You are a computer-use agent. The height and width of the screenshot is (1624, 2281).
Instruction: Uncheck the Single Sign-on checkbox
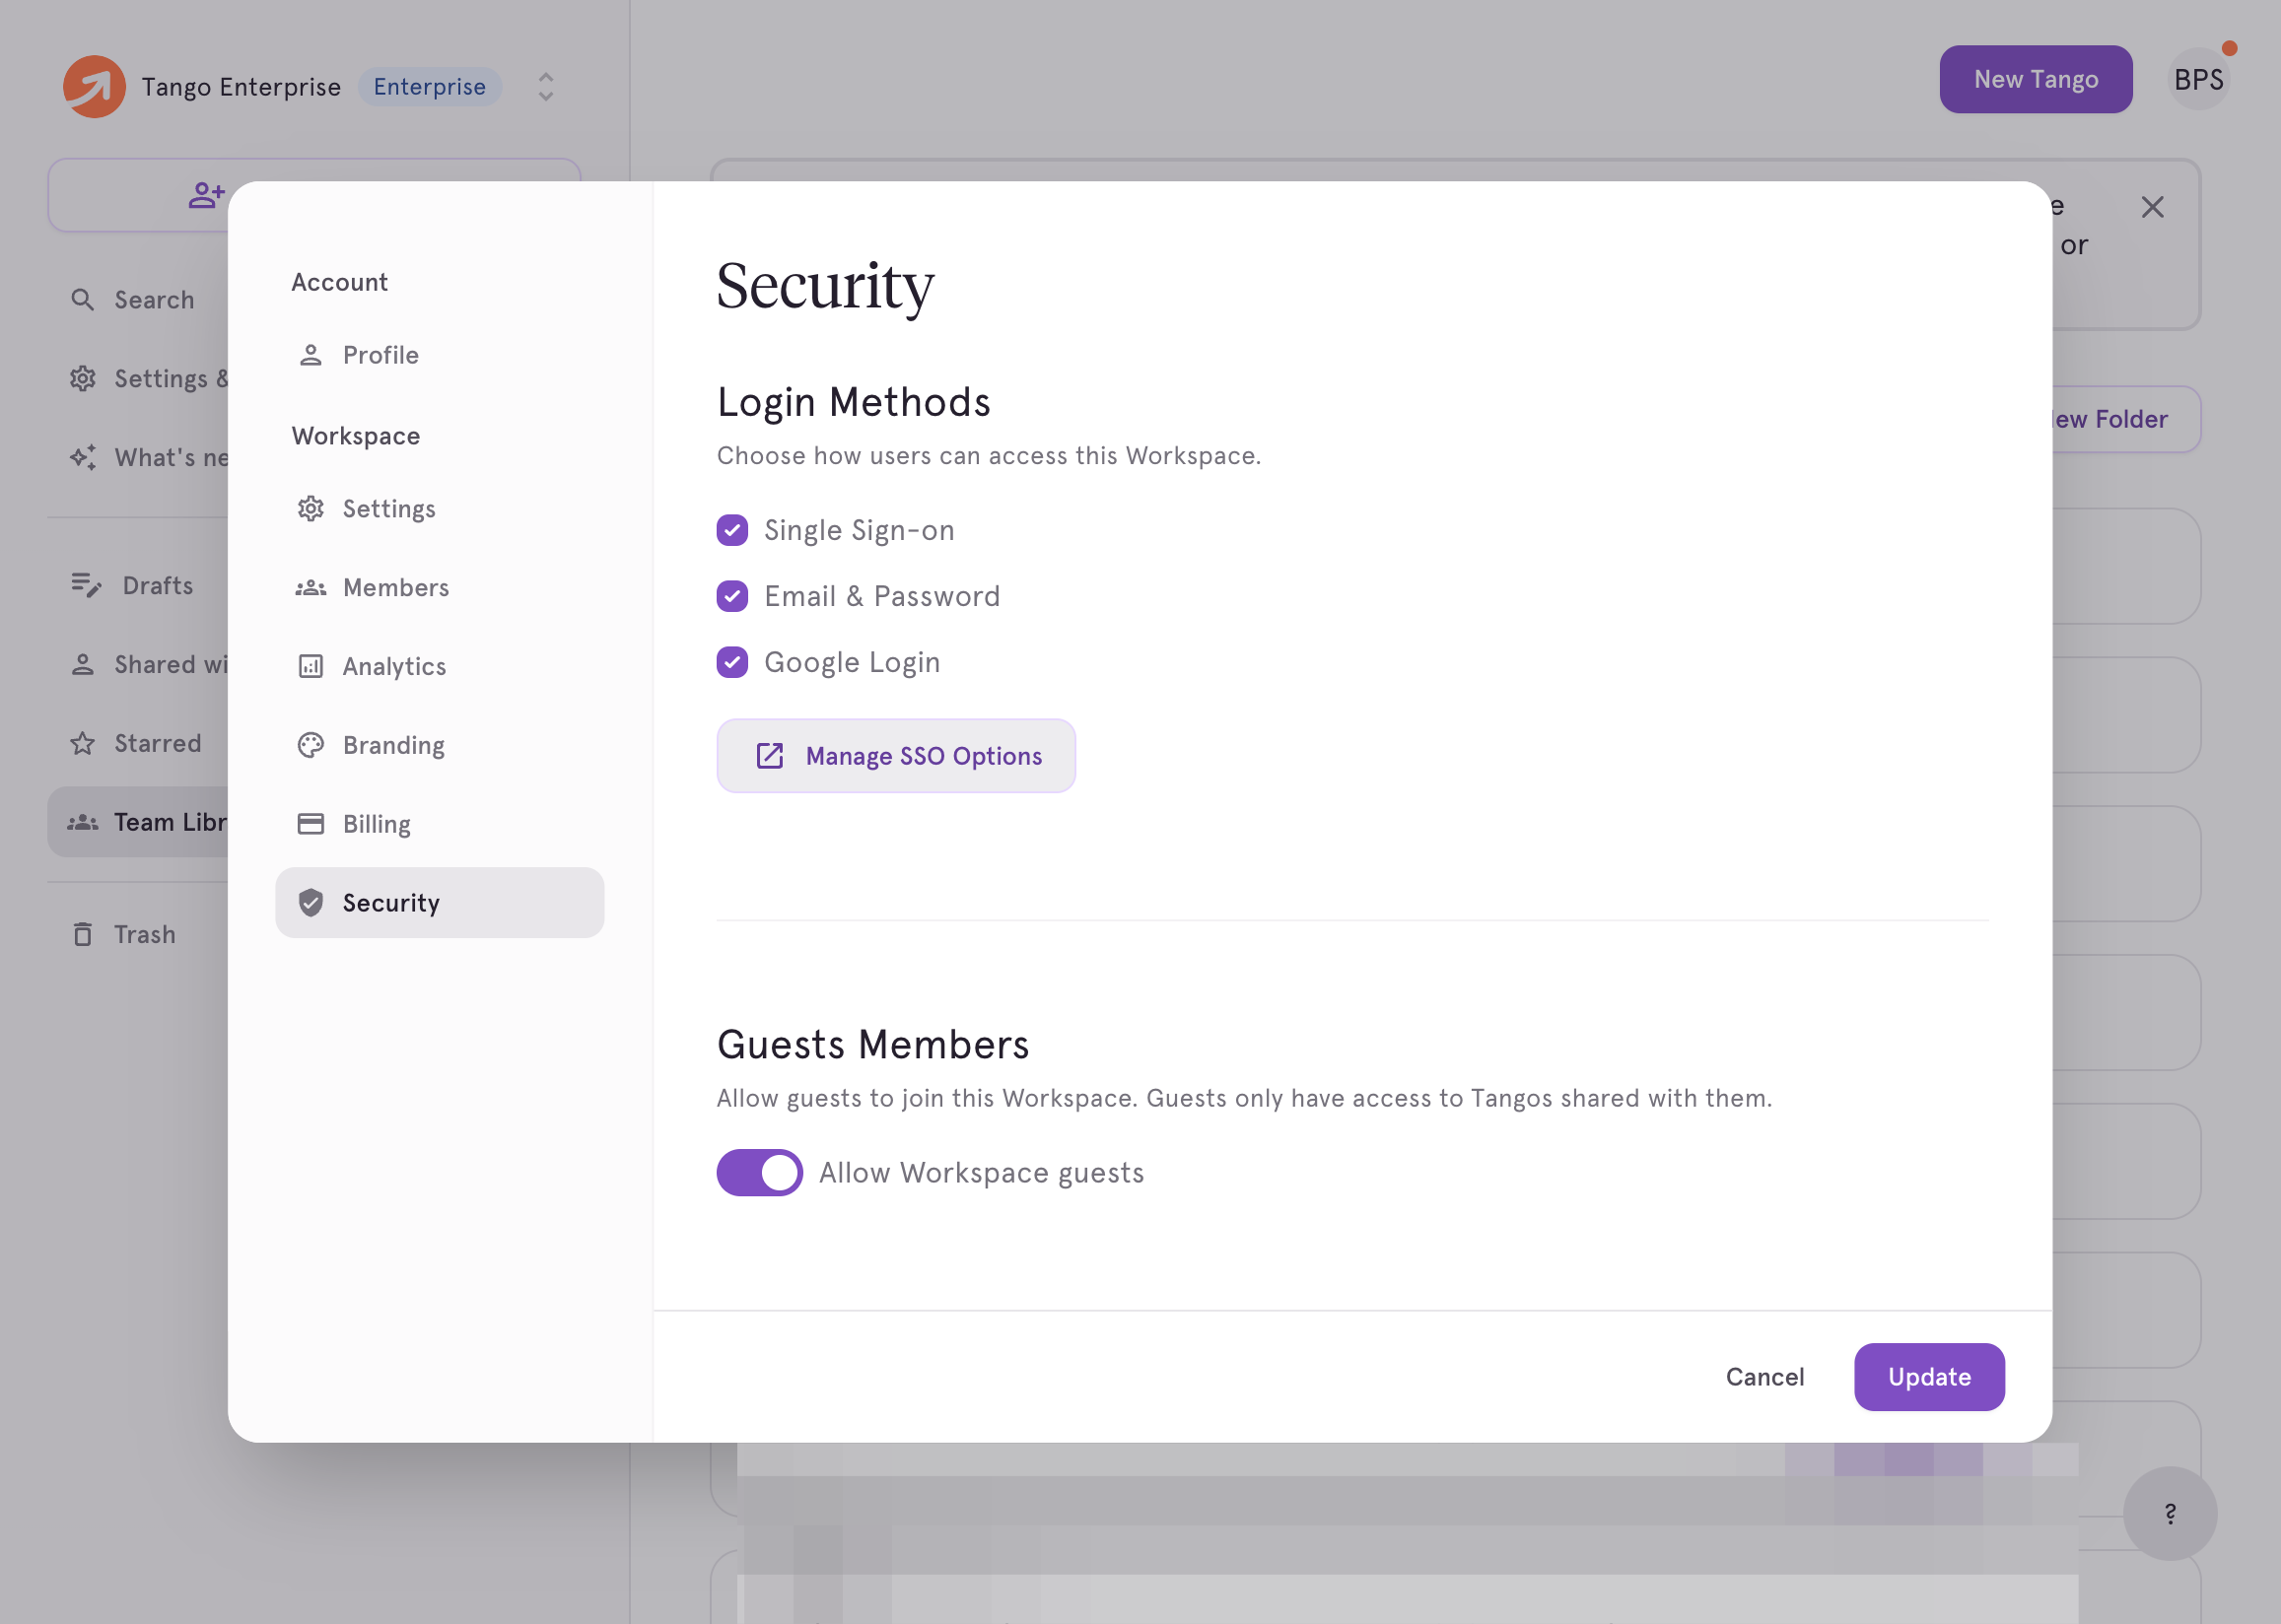tap(732, 530)
